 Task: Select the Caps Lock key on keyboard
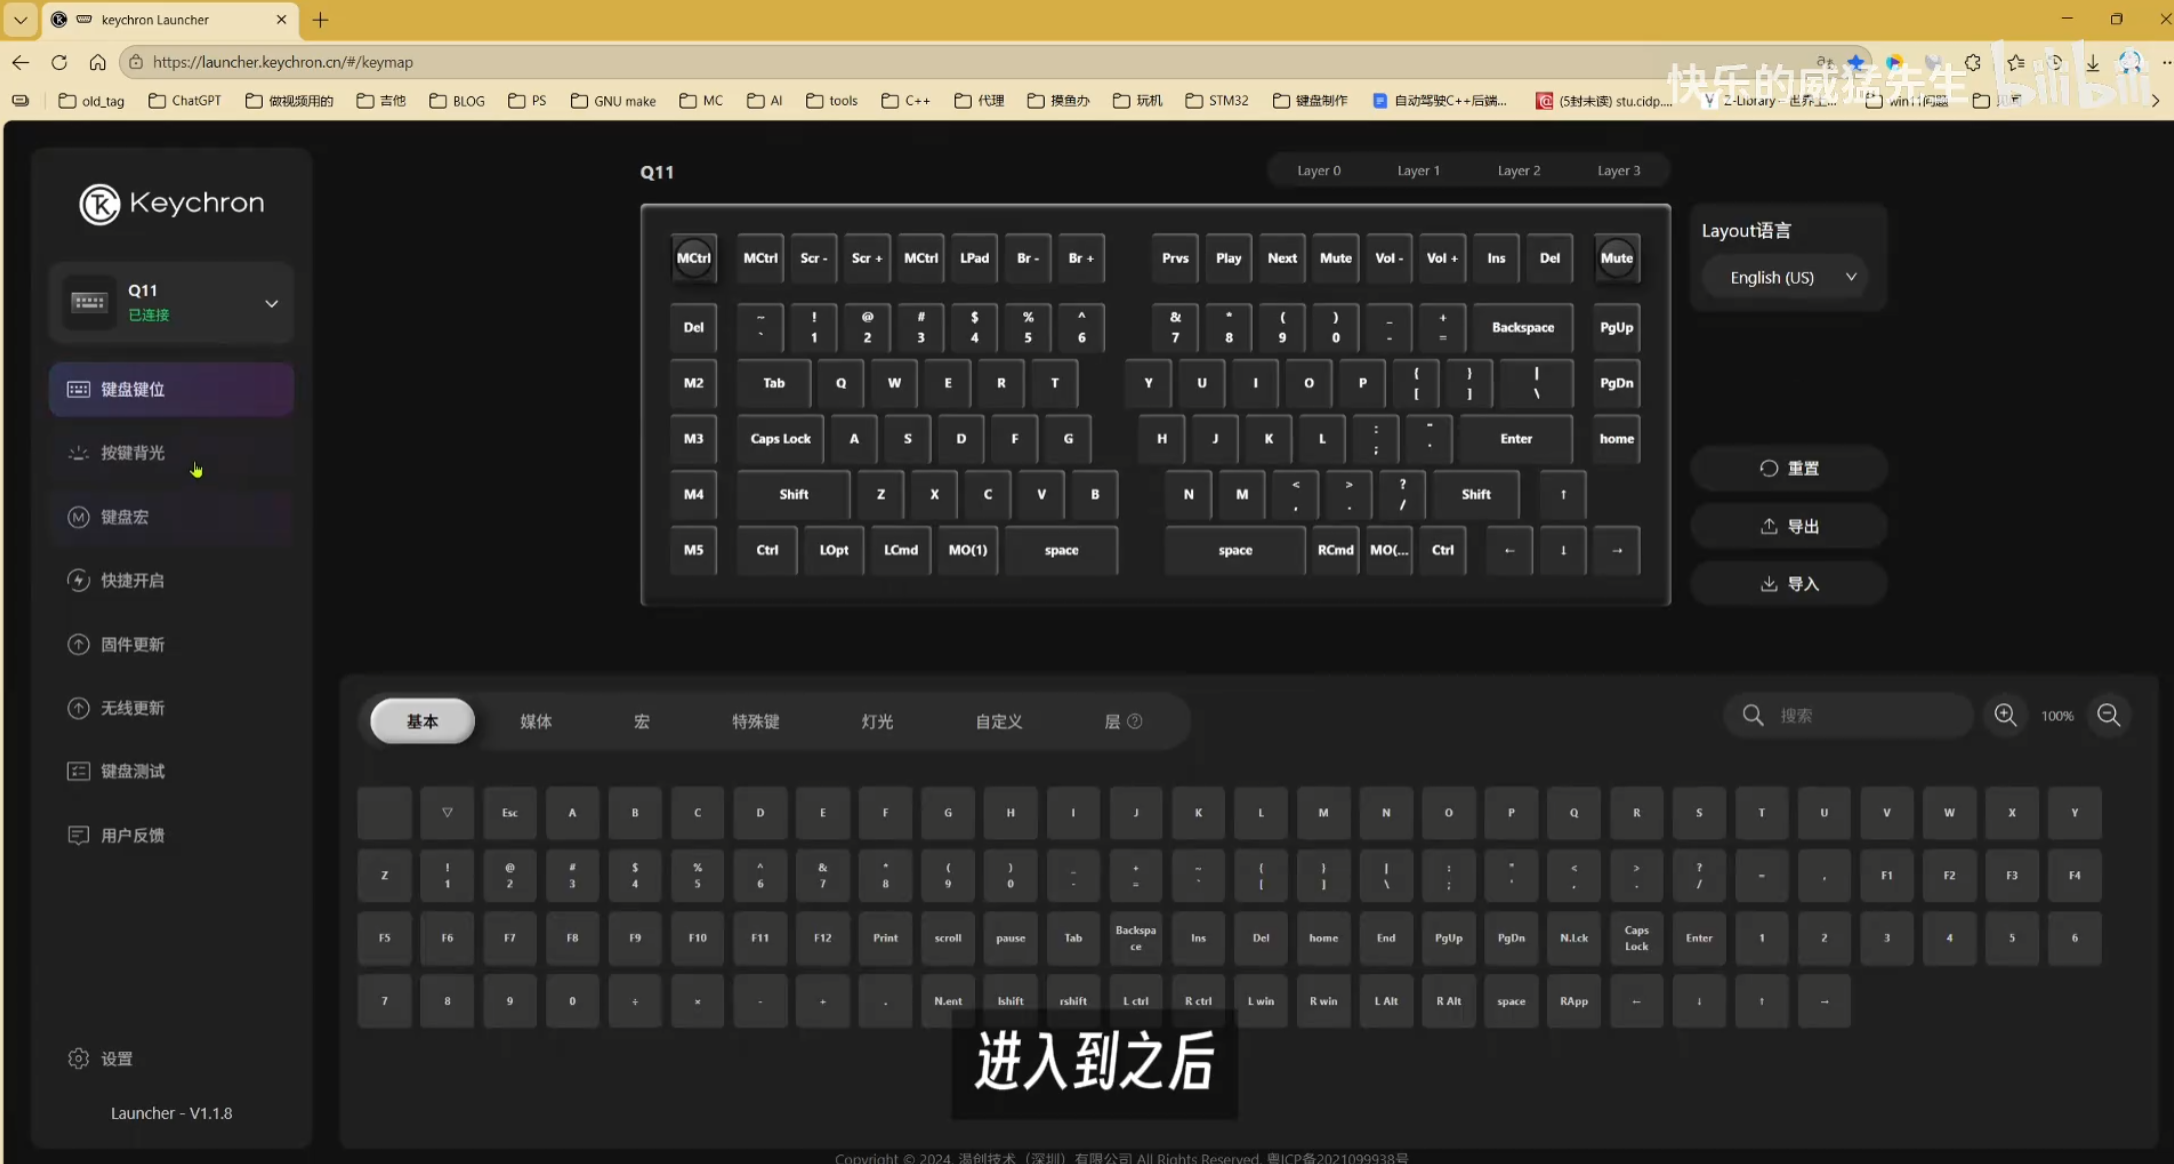(x=780, y=439)
